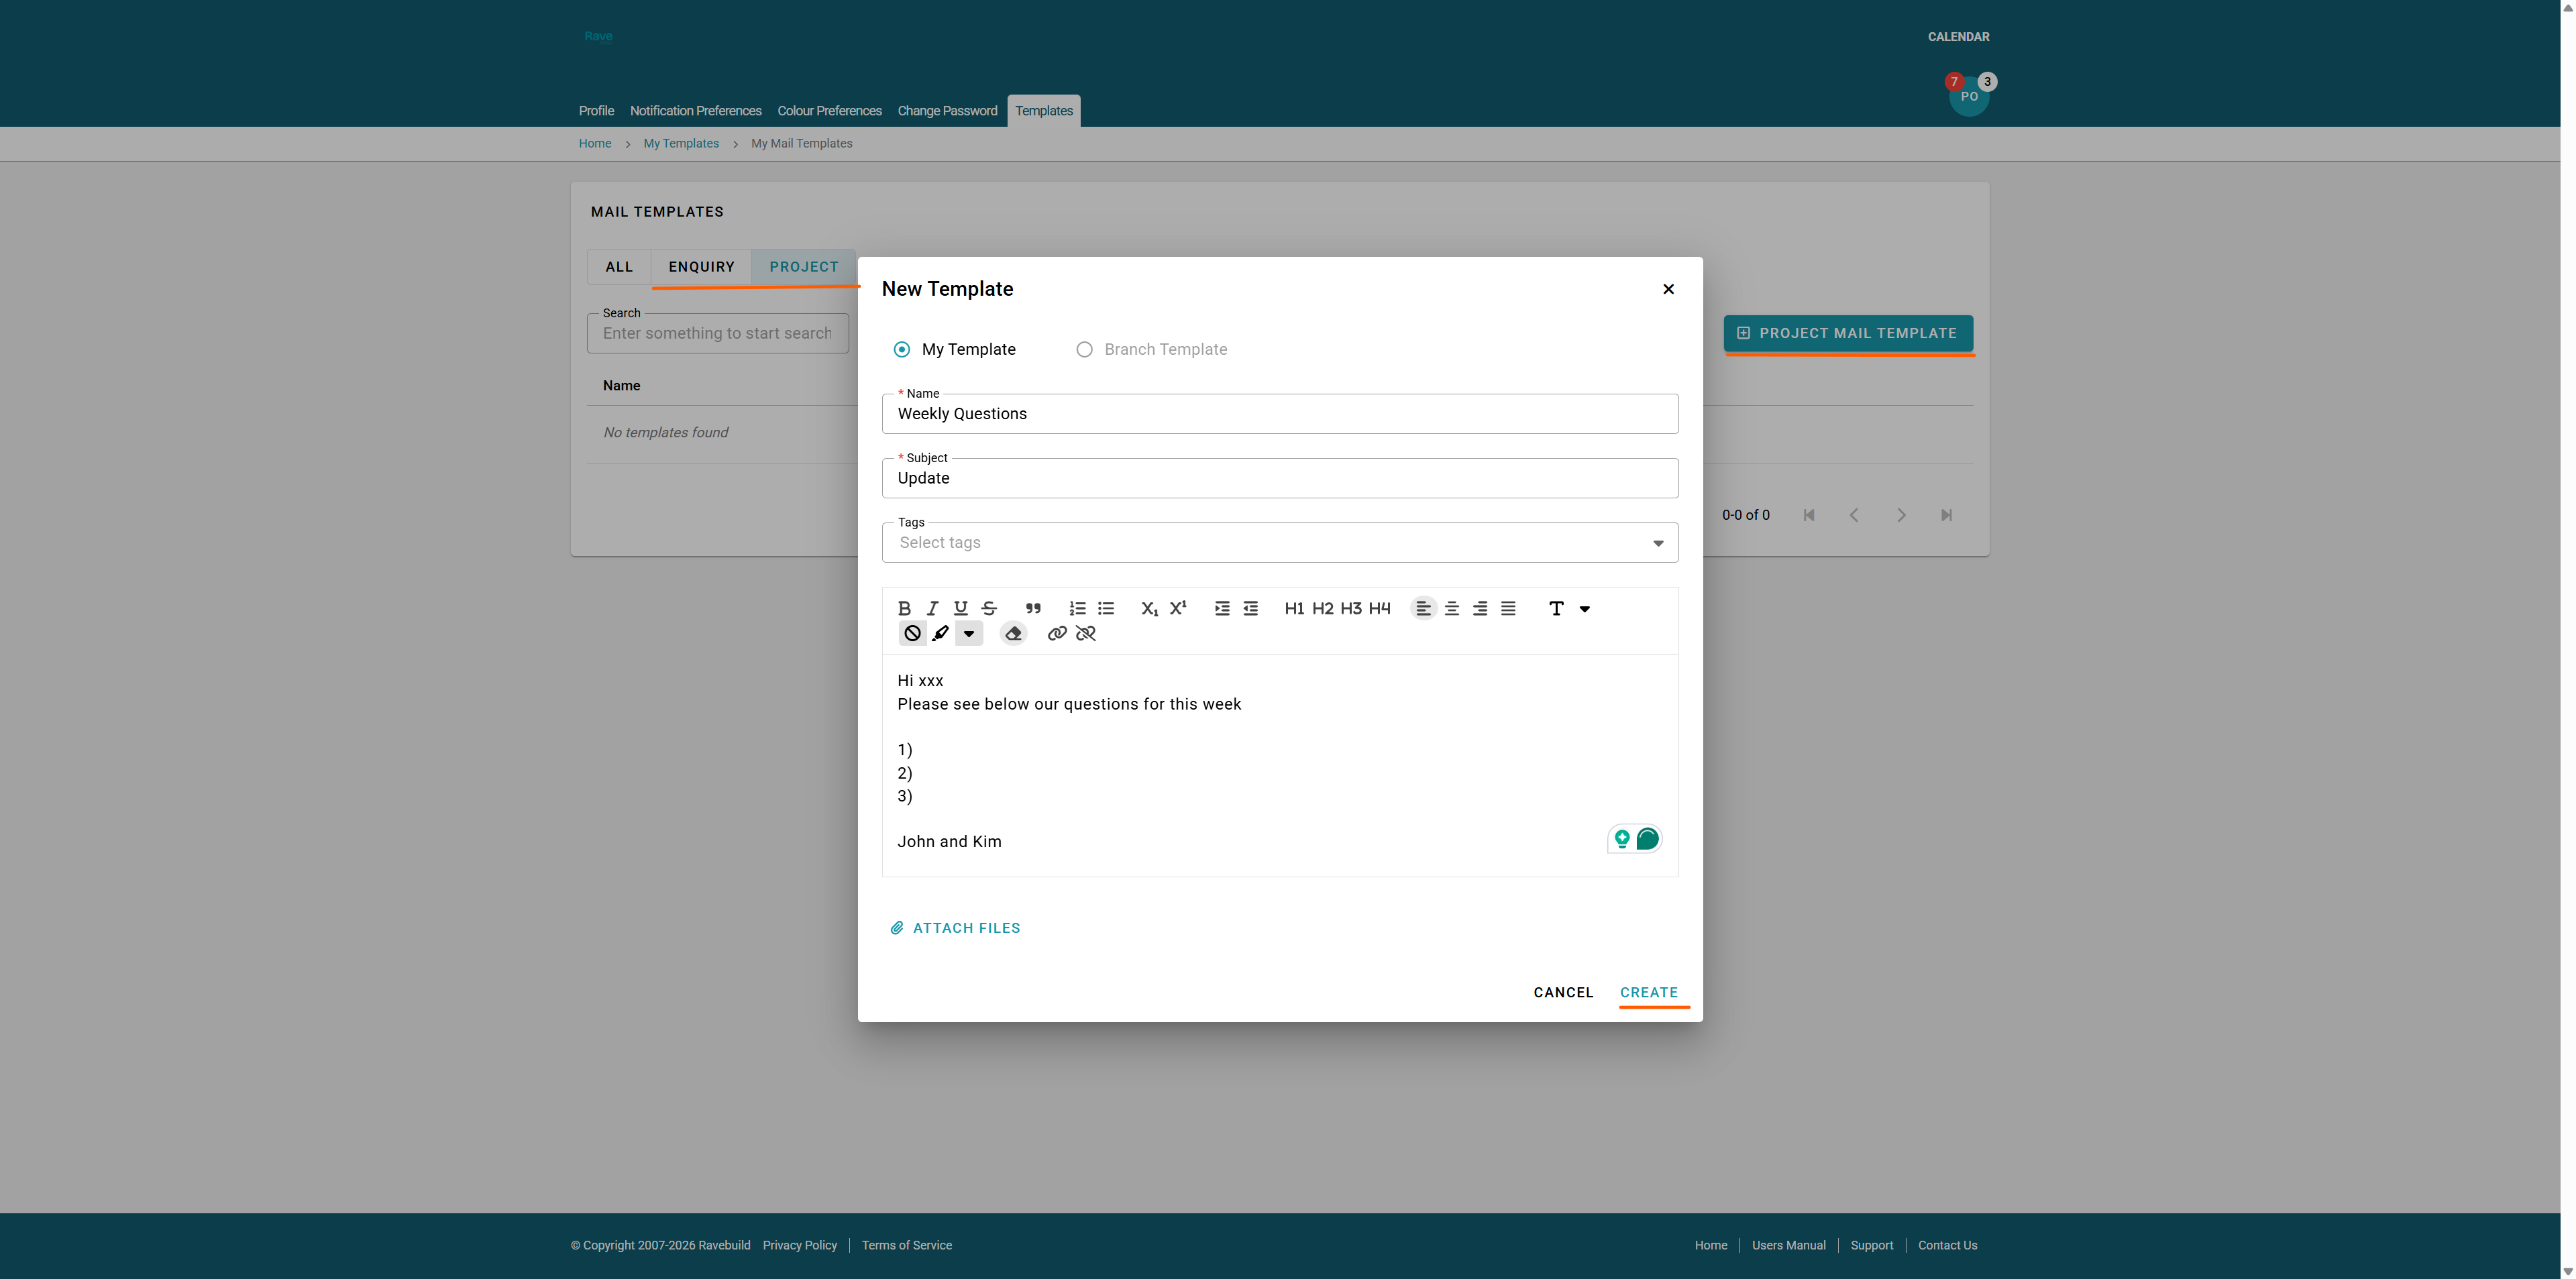The width and height of the screenshot is (2576, 1279).
Task: Open the font size T dropdown arrow
Action: pyautogui.click(x=1585, y=609)
